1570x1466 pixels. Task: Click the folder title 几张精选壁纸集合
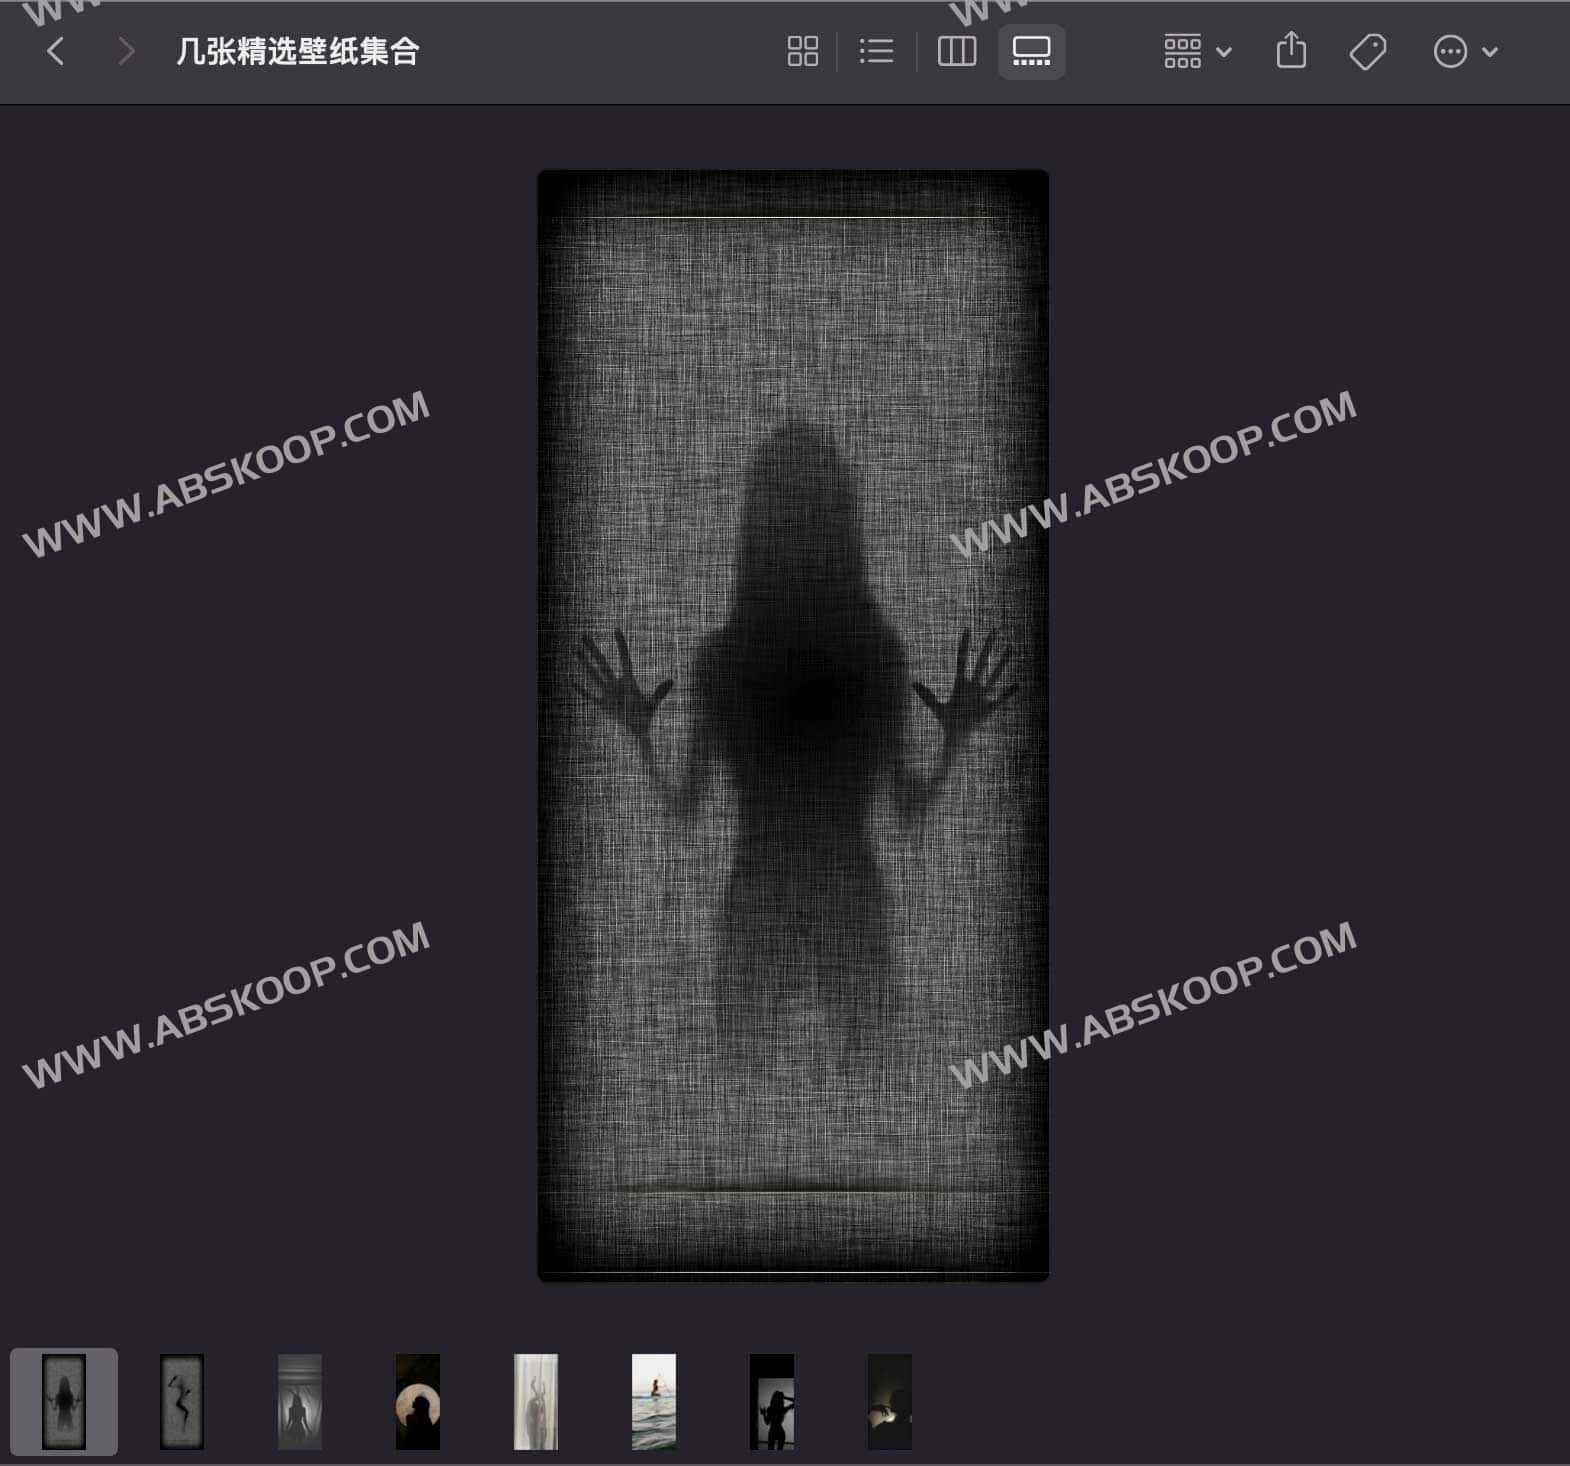(x=297, y=51)
